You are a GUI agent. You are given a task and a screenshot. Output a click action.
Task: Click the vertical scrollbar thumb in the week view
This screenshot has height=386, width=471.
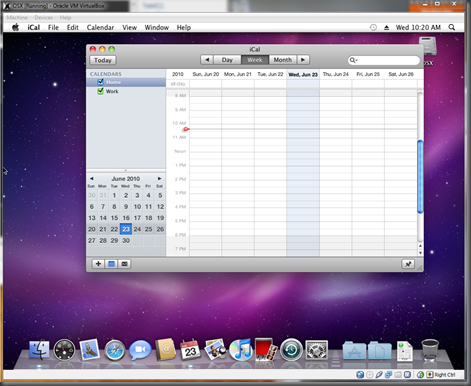pyautogui.click(x=420, y=177)
